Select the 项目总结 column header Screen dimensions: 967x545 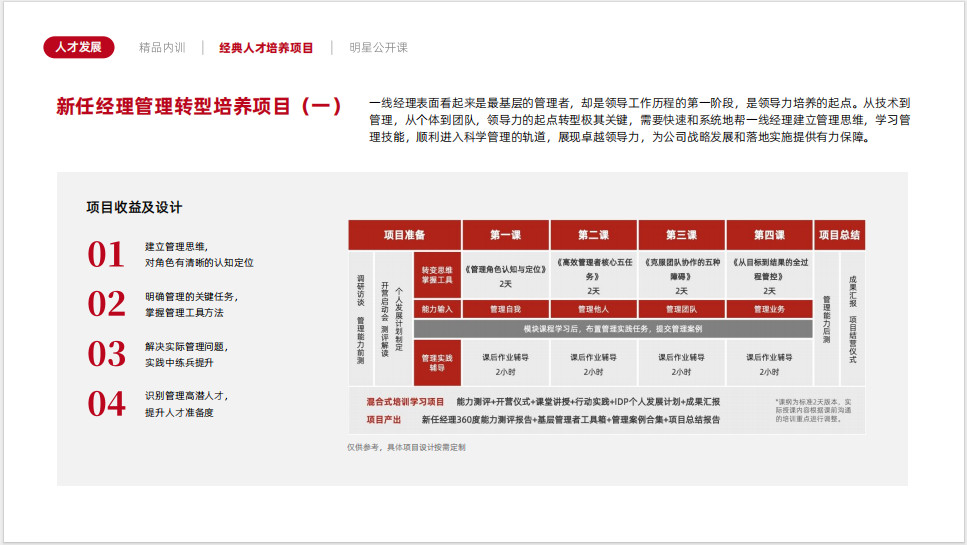pos(839,235)
